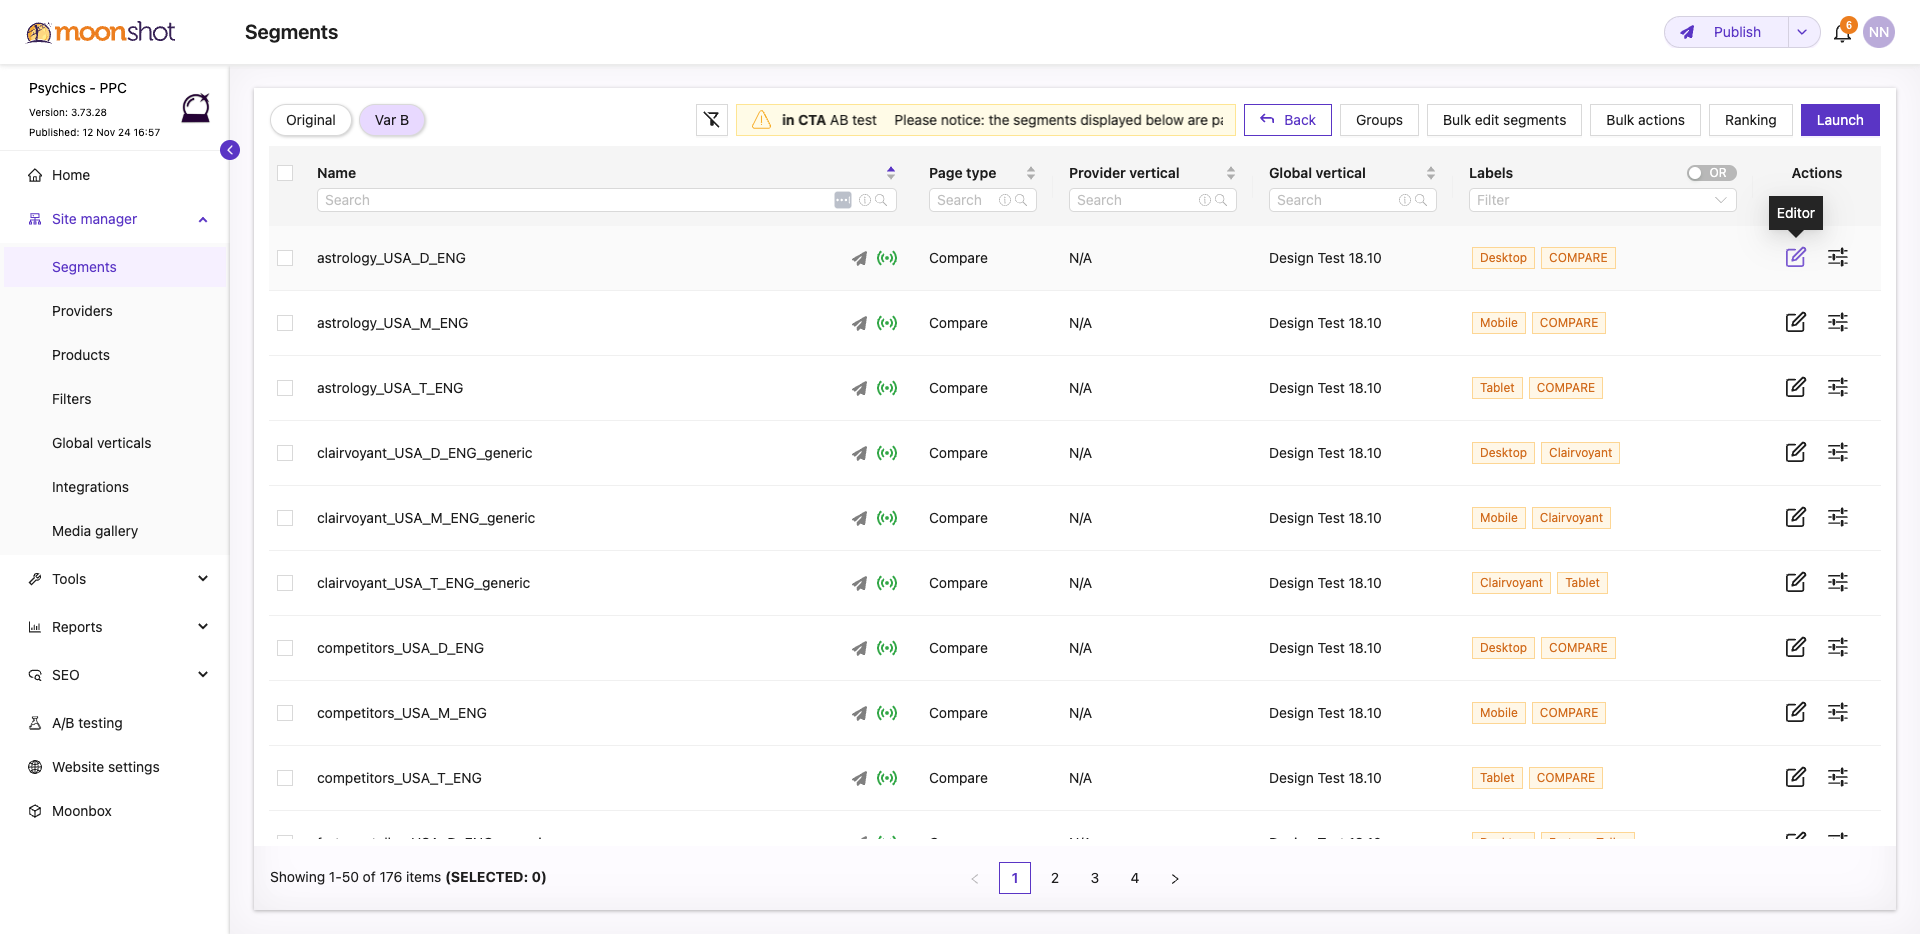Click the moonshot logo
Viewport: 1920px width, 934px height.
point(100,32)
